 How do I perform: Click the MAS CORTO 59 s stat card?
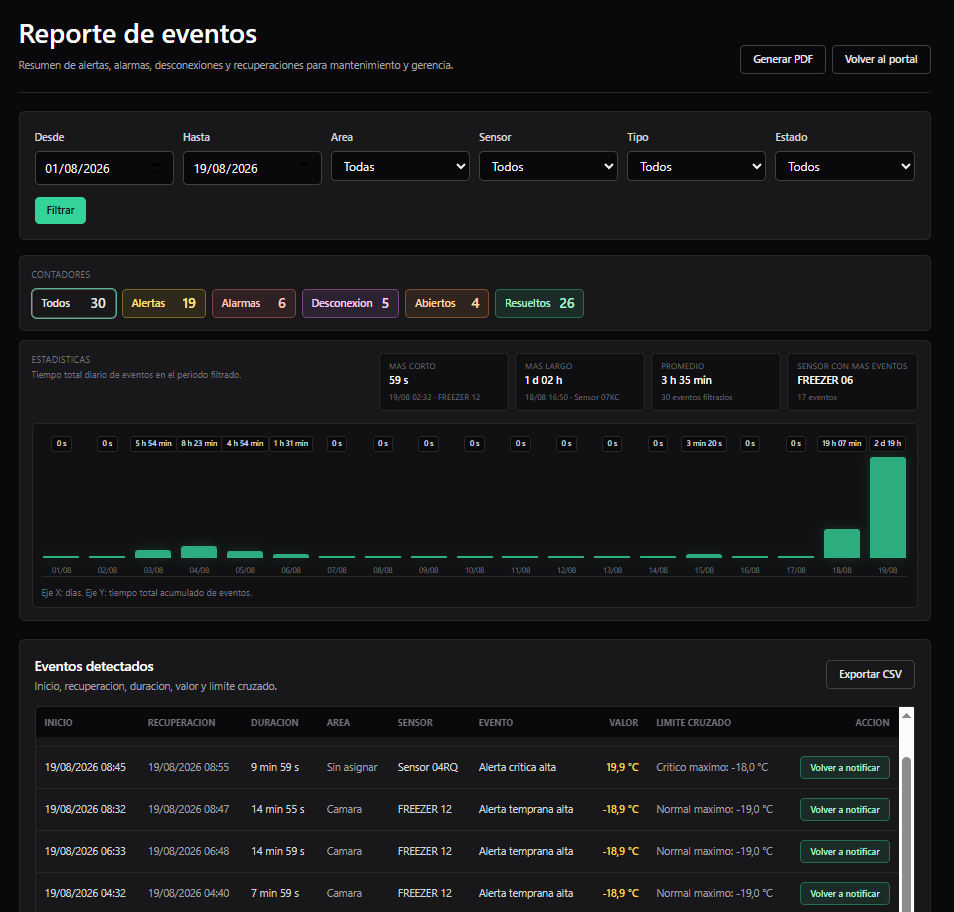tap(444, 381)
